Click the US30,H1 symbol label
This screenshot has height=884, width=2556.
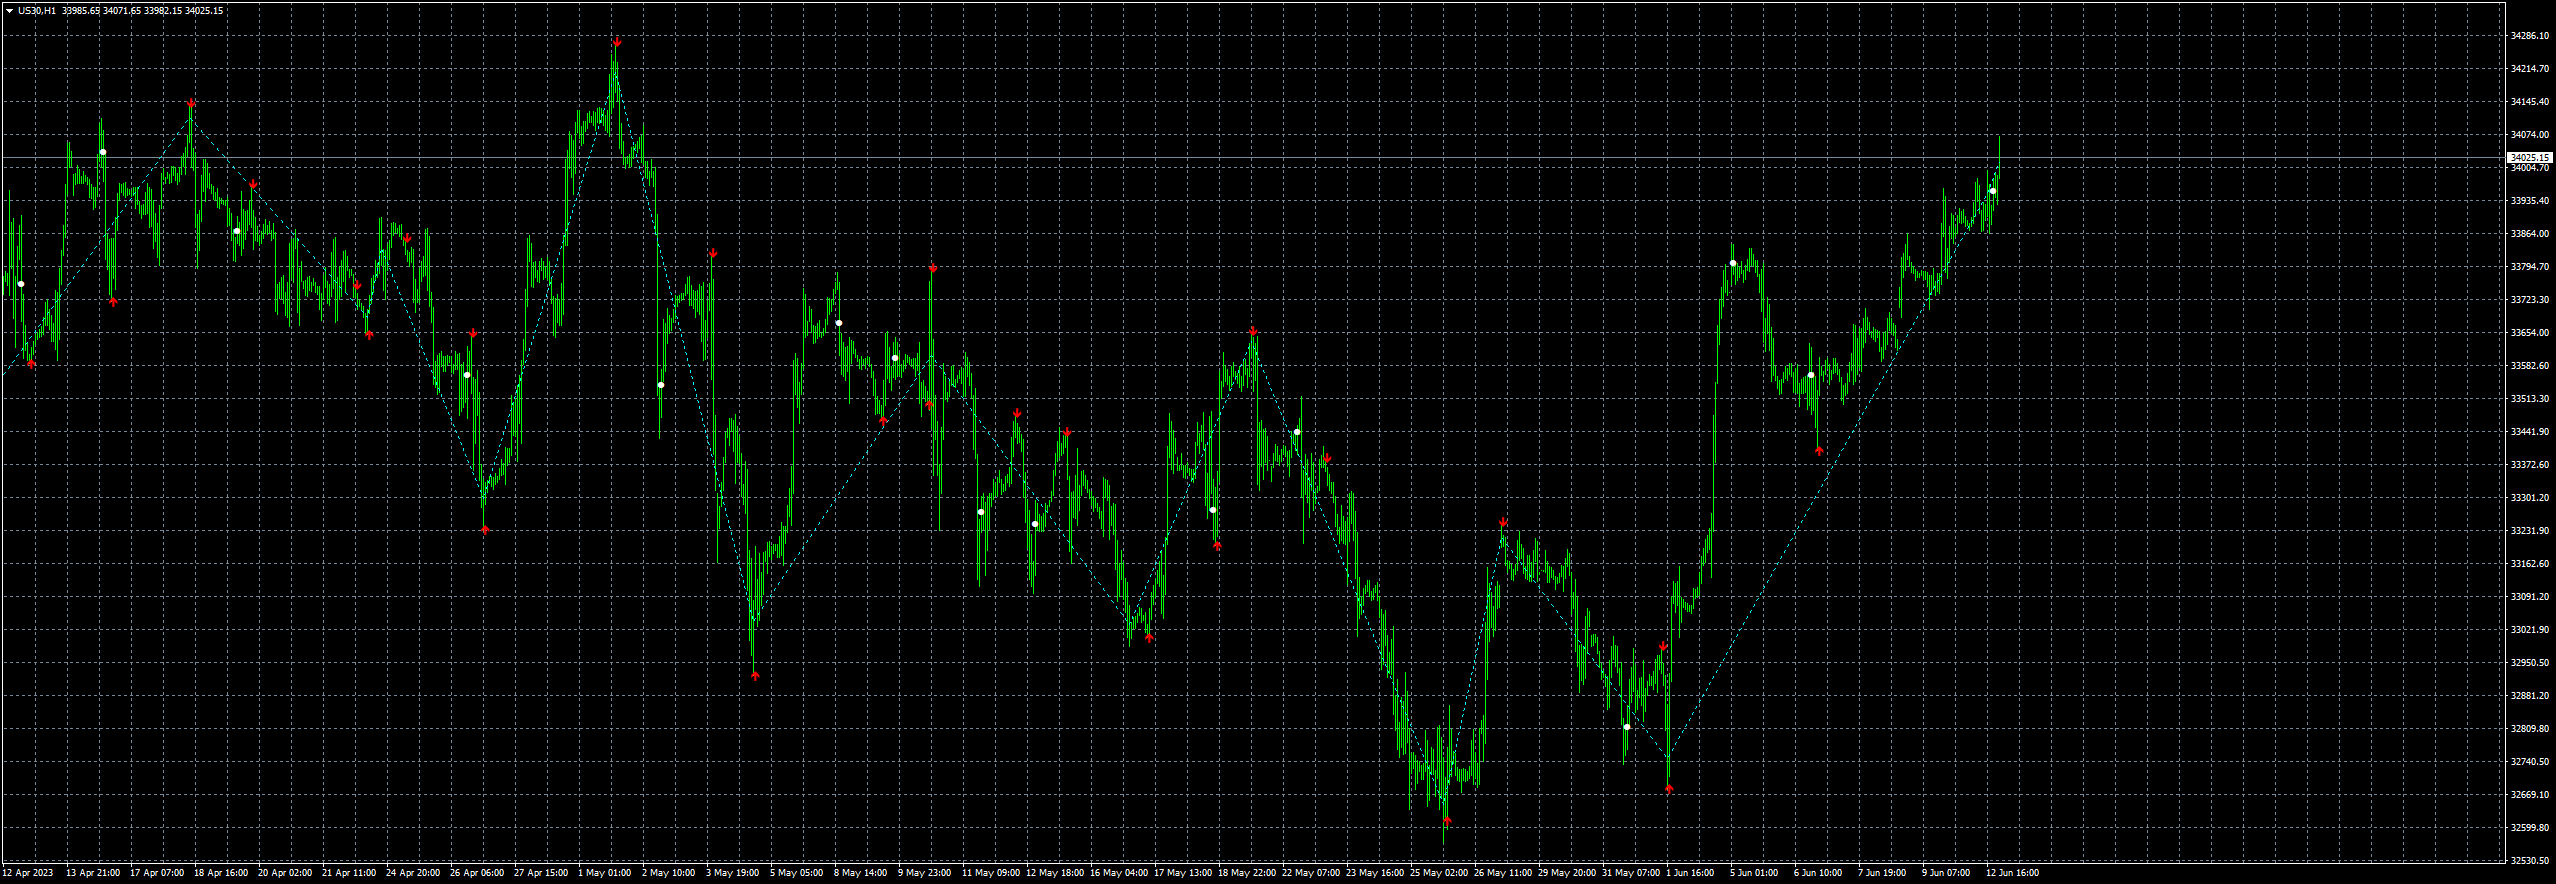(x=37, y=11)
